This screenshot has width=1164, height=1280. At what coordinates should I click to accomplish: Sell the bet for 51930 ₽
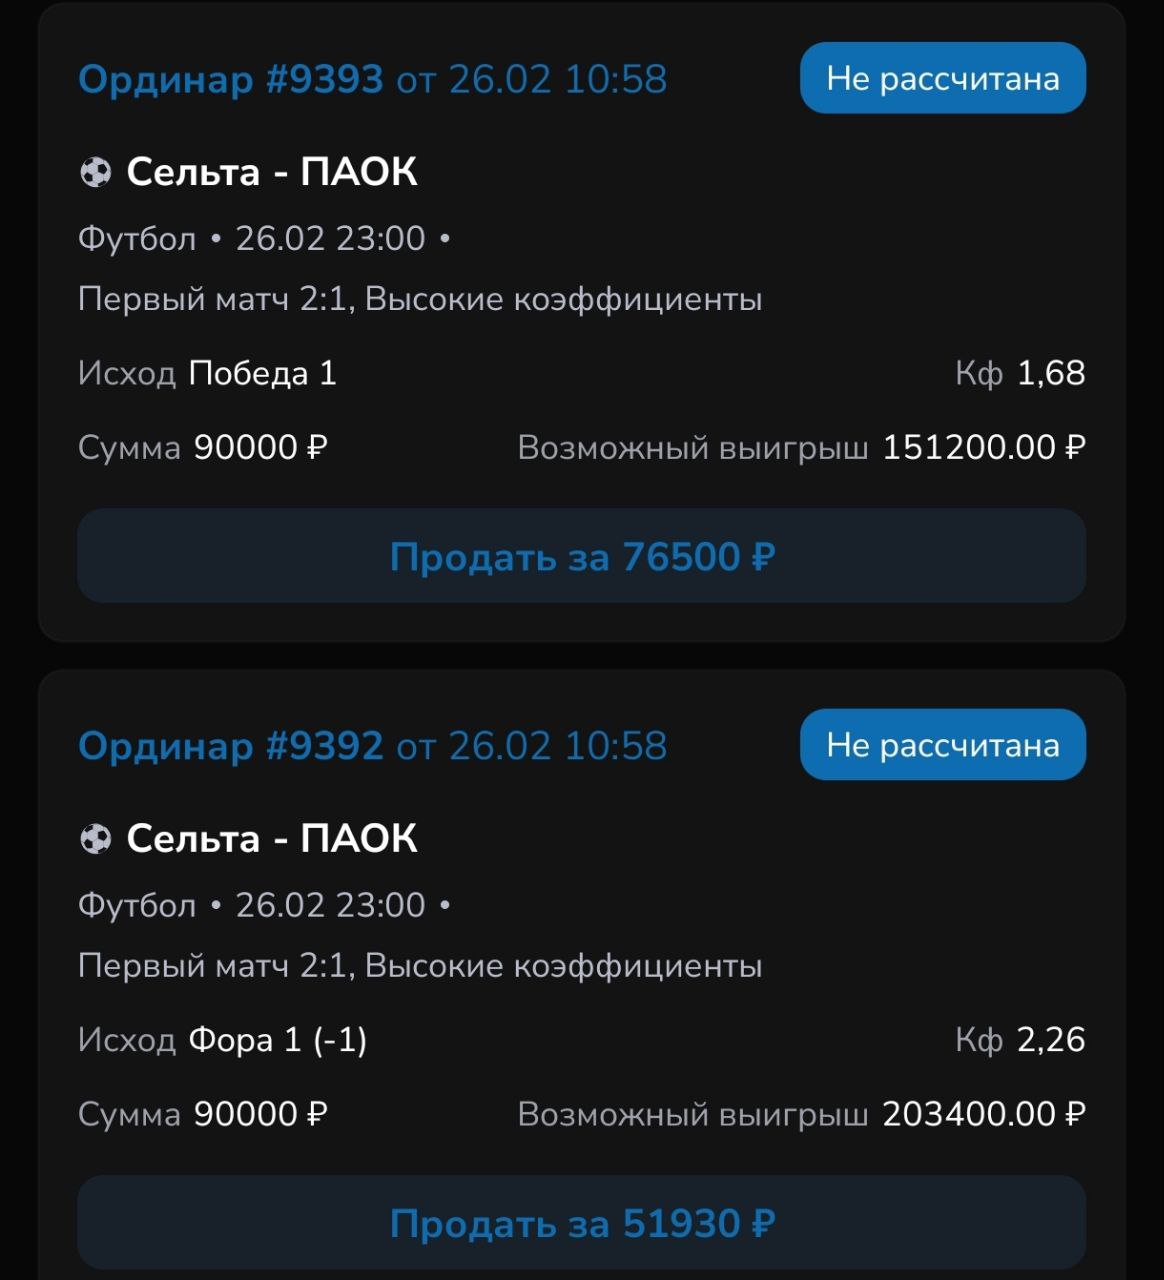pos(582,1222)
